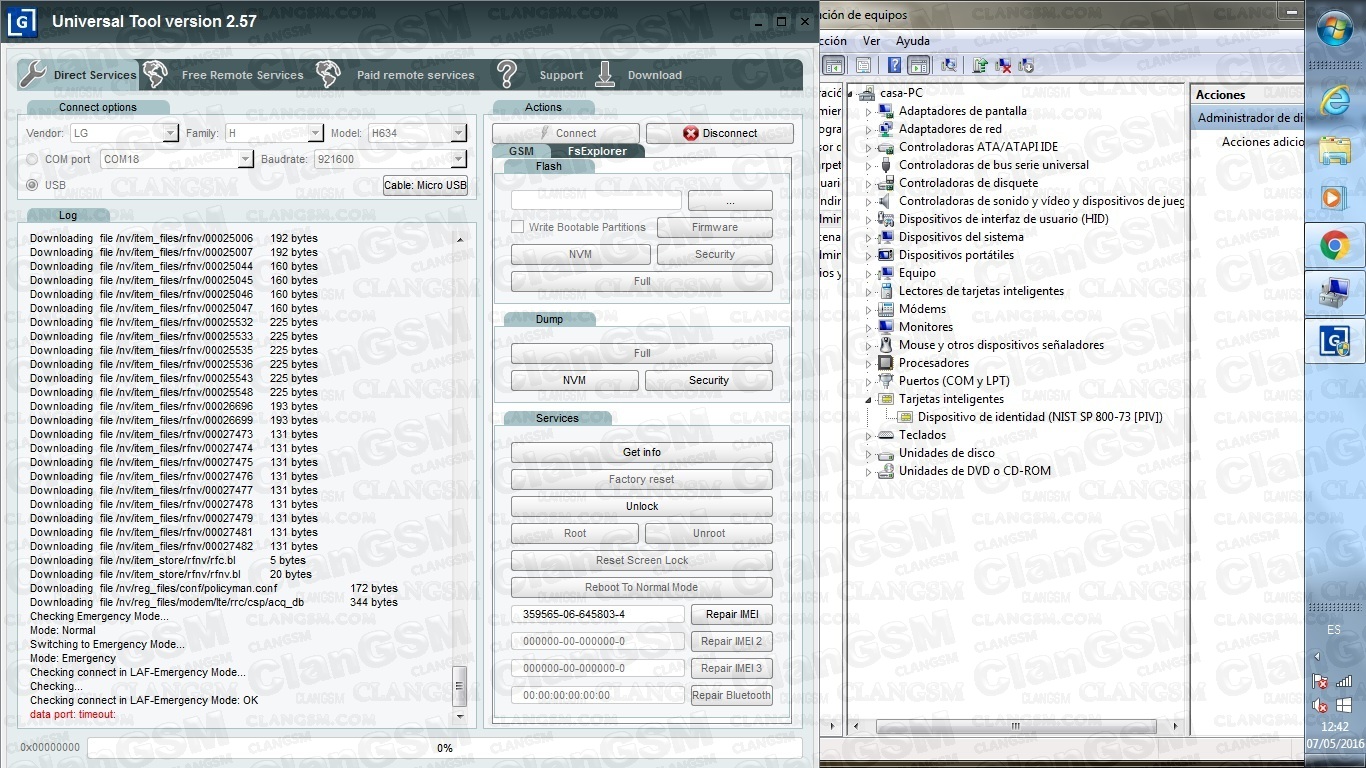1366x768 pixels.
Task: Select Procesadores device category icon
Action: click(x=885, y=363)
